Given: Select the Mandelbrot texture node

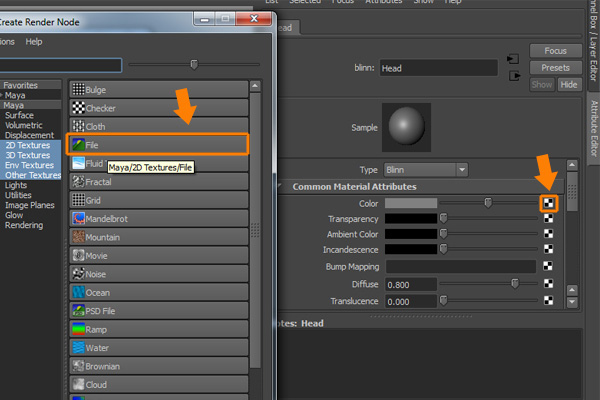Looking at the screenshot, I should [159, 219].
